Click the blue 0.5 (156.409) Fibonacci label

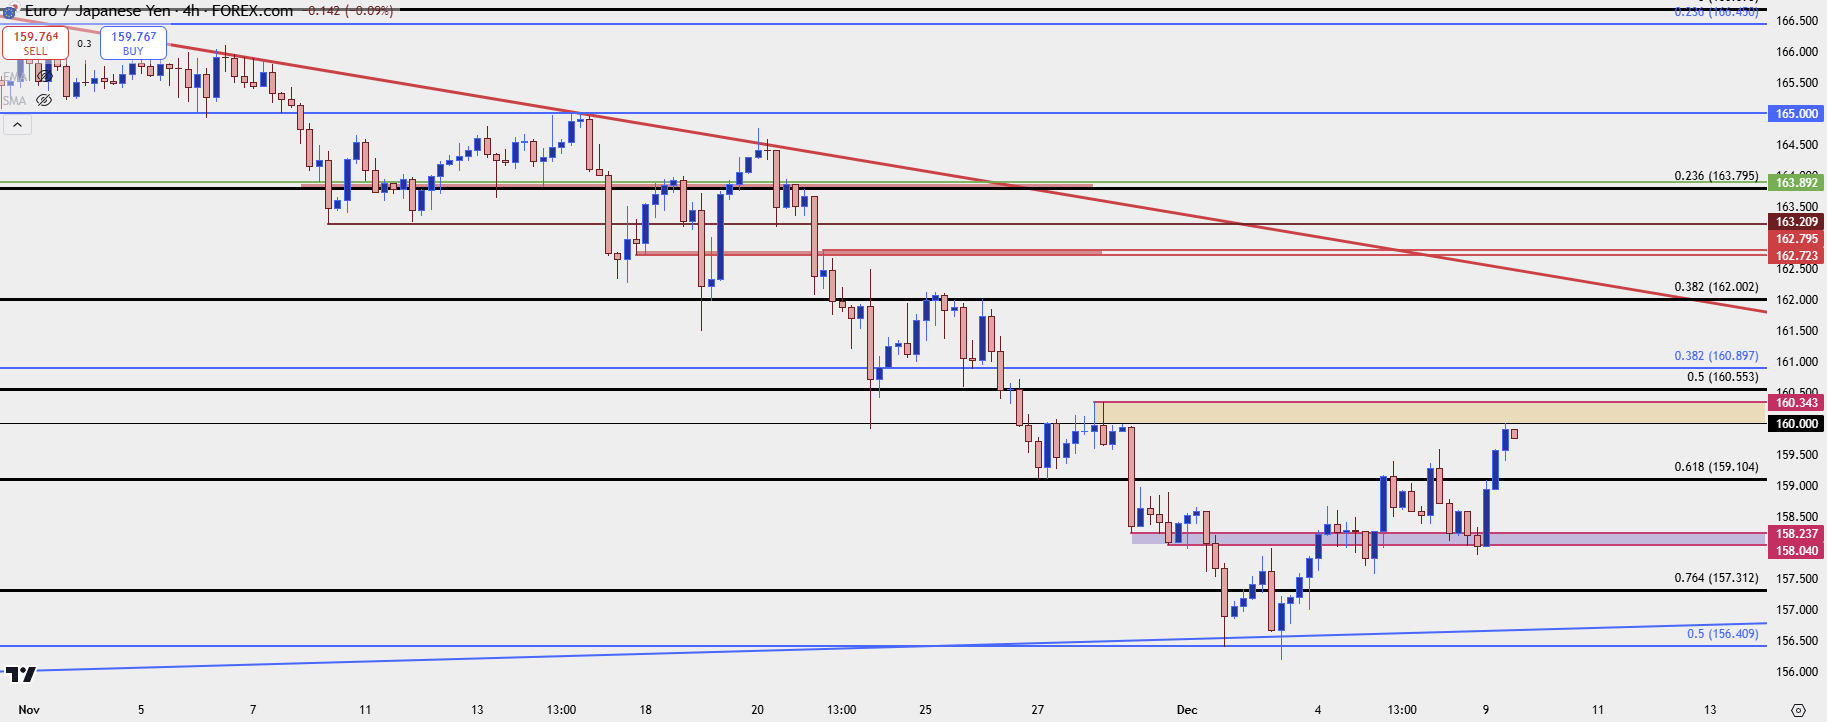coord(1722,634)
